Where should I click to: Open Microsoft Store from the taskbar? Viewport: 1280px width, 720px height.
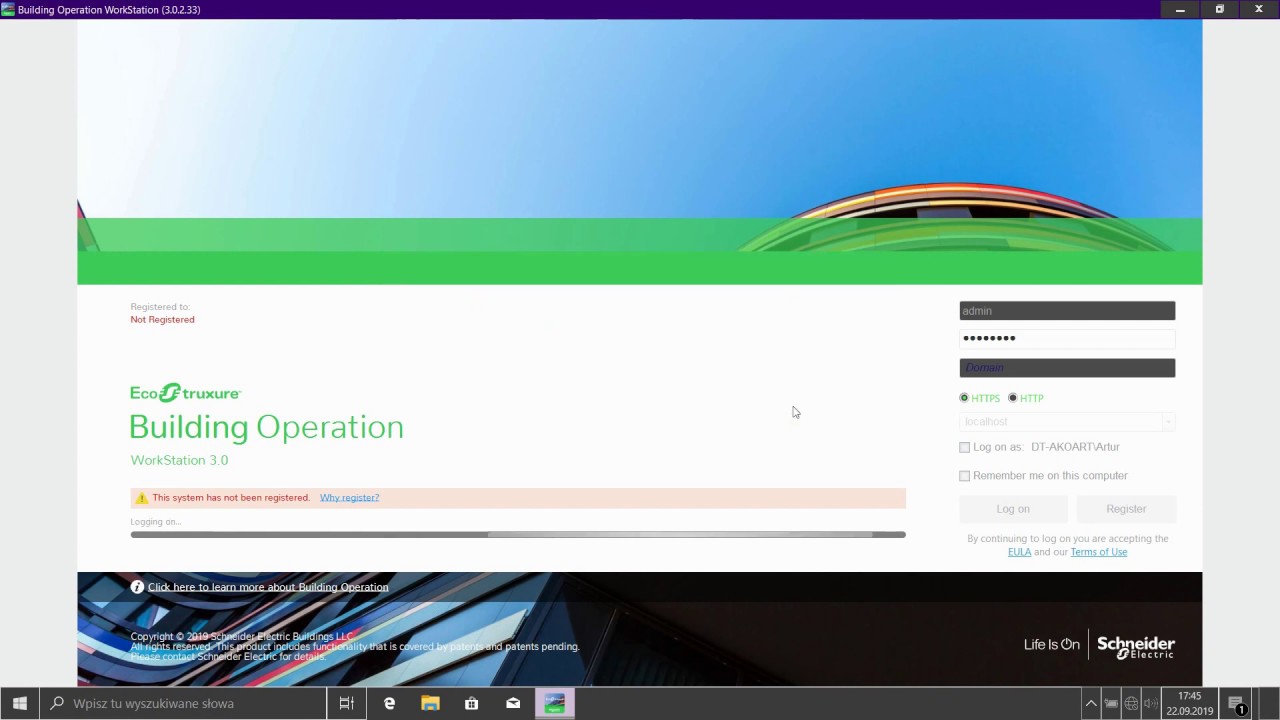[x=471, y=704]
